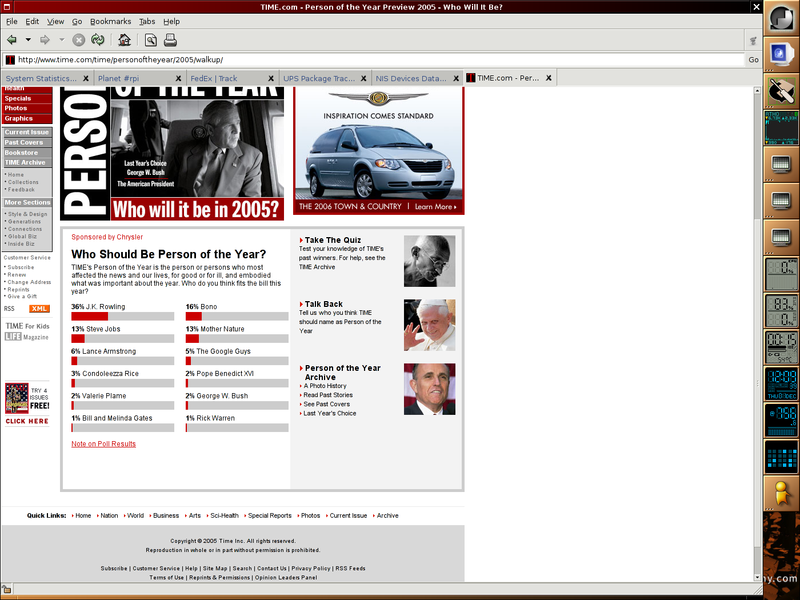The image size is (800, 600).
Task: Click the blue computer monitor dock icon
Action: (x=781, y=54)
